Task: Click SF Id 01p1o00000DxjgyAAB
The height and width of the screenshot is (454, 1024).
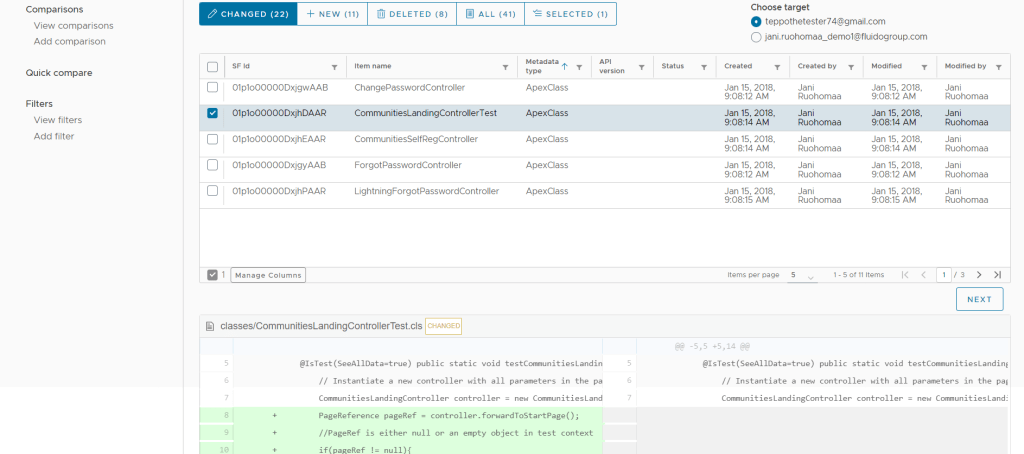Action: pos(280,165)
